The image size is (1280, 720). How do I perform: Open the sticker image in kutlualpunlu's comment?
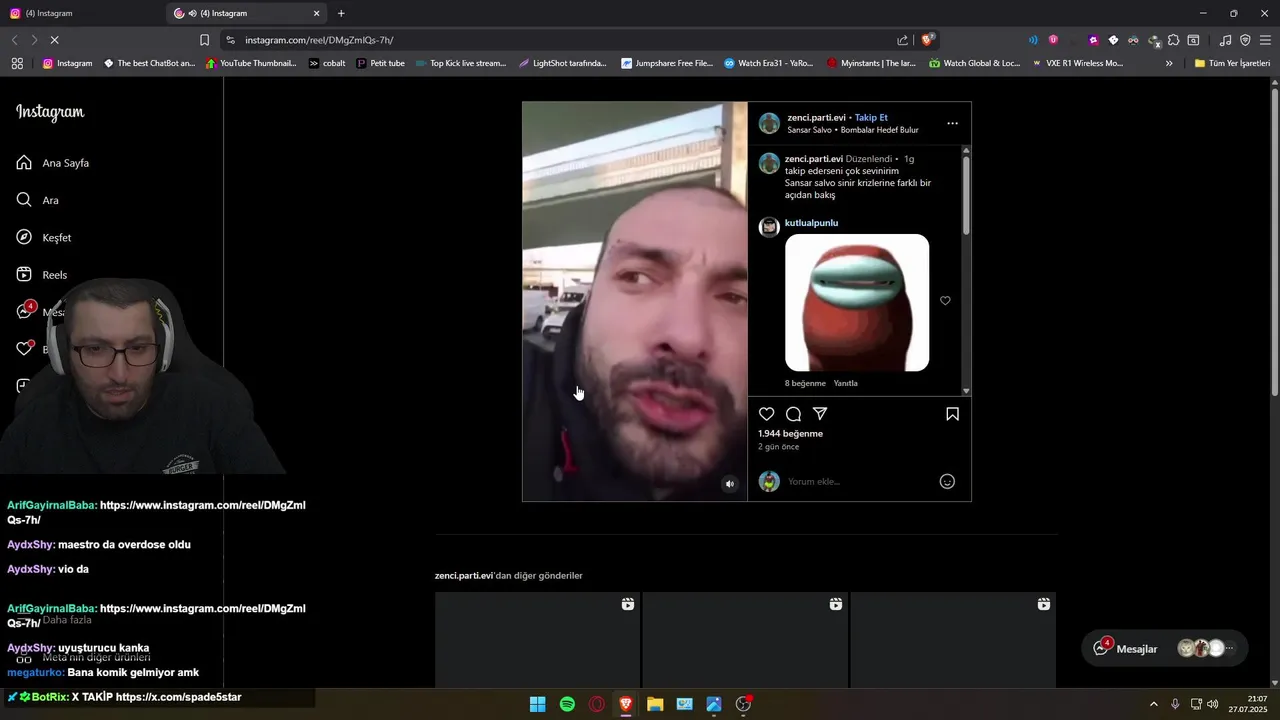[x=857, y=303]
